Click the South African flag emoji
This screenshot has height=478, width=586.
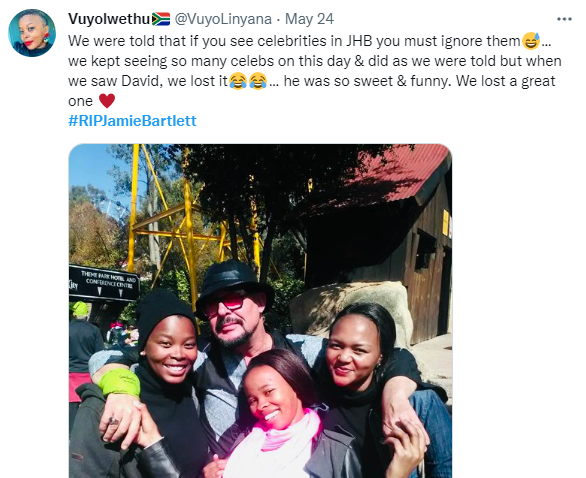tap(161, 19)
